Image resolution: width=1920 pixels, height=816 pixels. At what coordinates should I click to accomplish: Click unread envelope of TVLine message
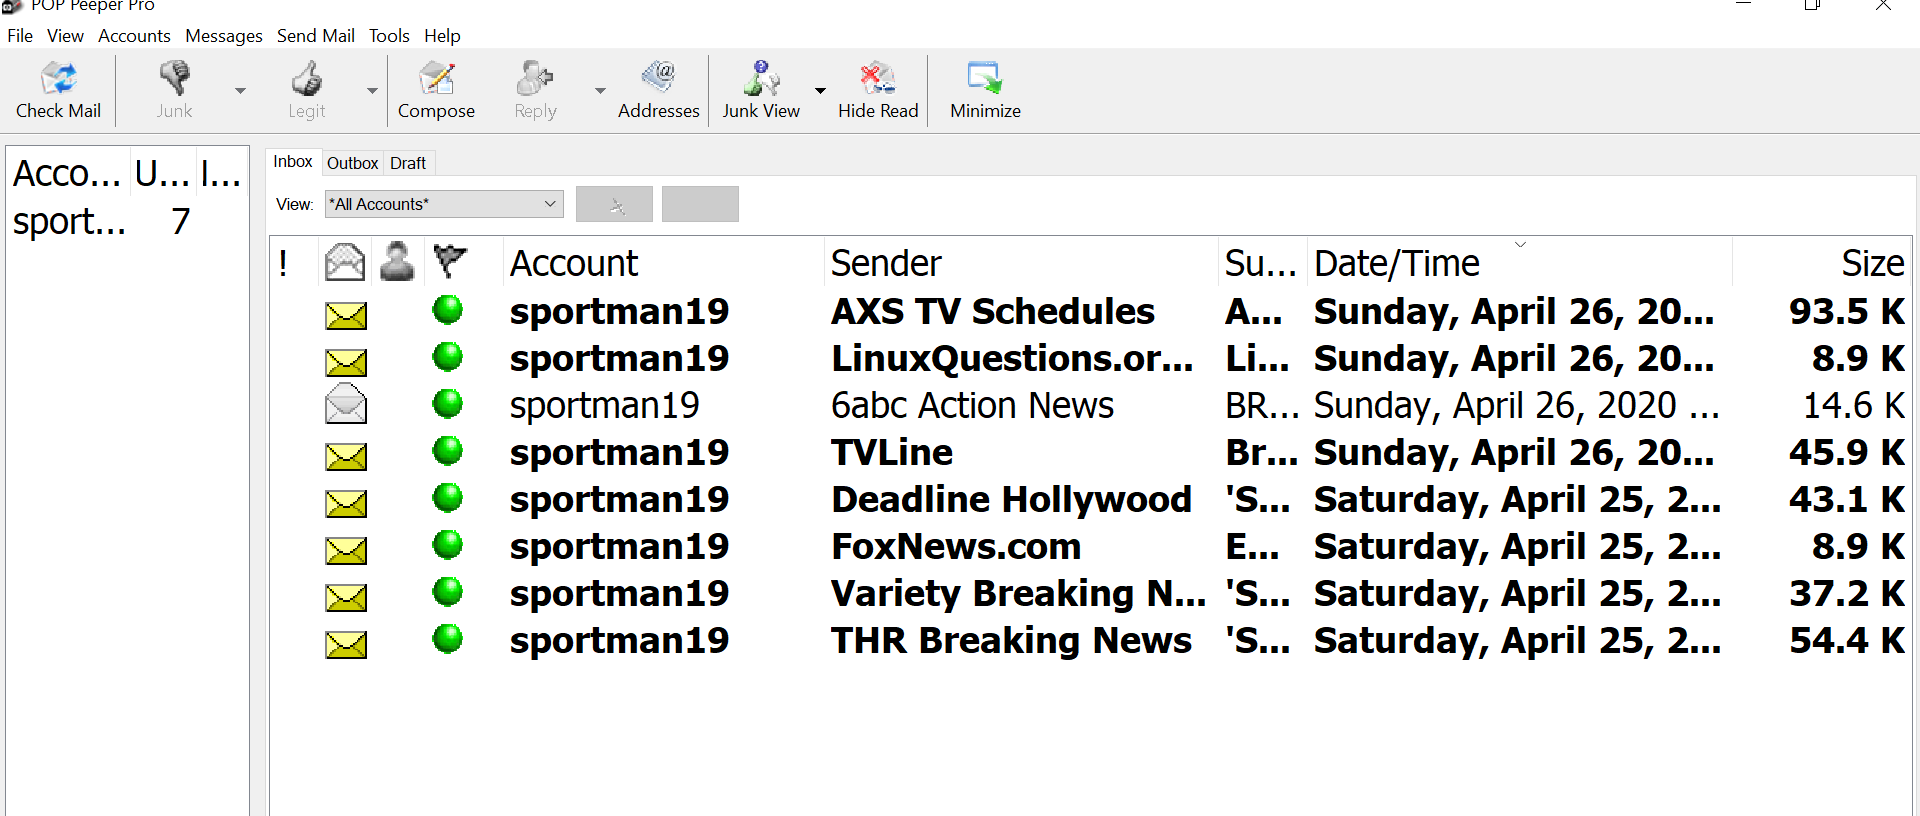346,456
